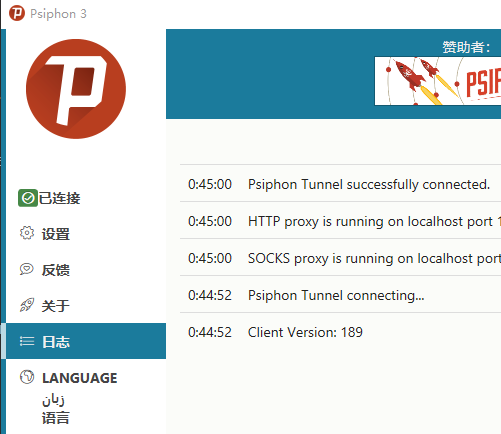Viewport: 501px width, 434px height.
Task: Select the HTTP proxy running log entry
Action: pyautogui.click(x=340, y=221)
